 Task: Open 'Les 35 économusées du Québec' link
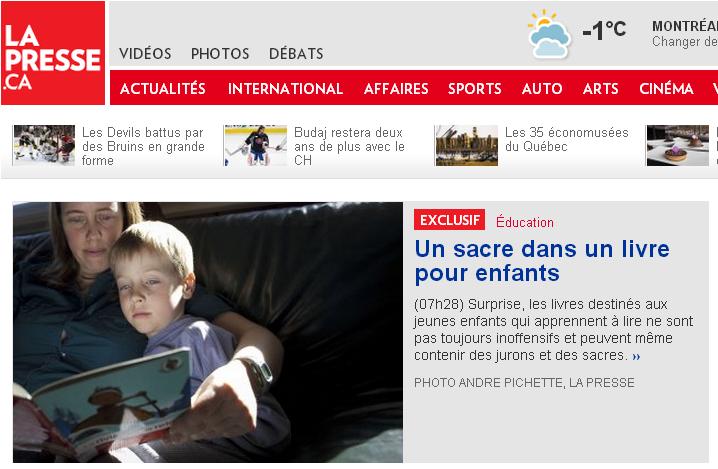coord(566,139)
